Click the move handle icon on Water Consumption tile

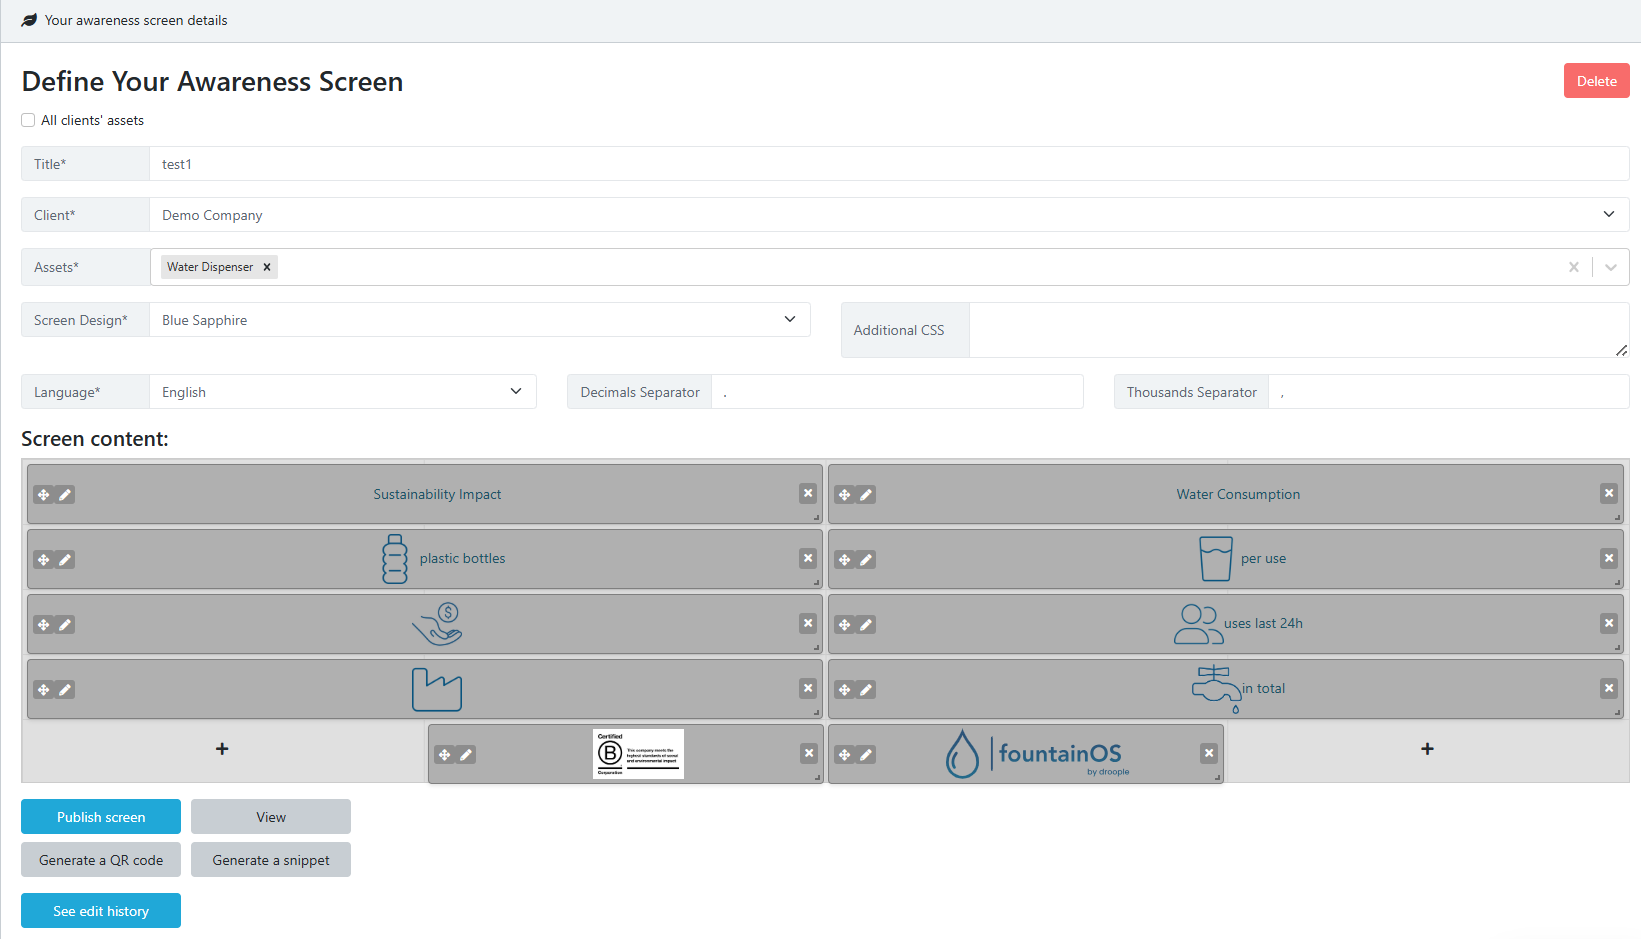tap(845, 495)
